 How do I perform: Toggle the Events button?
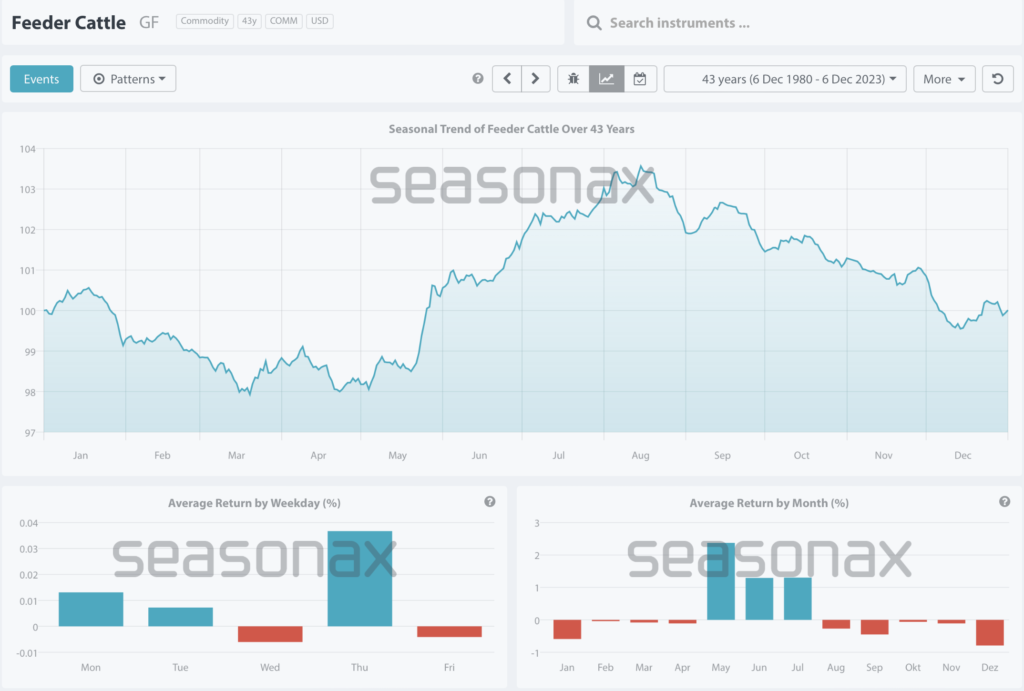click(x=41, y=79)
